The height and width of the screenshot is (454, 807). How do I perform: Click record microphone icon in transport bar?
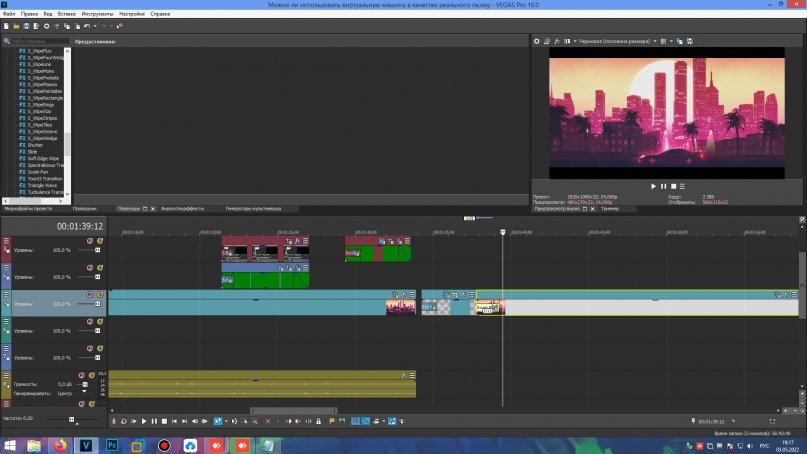112,421
